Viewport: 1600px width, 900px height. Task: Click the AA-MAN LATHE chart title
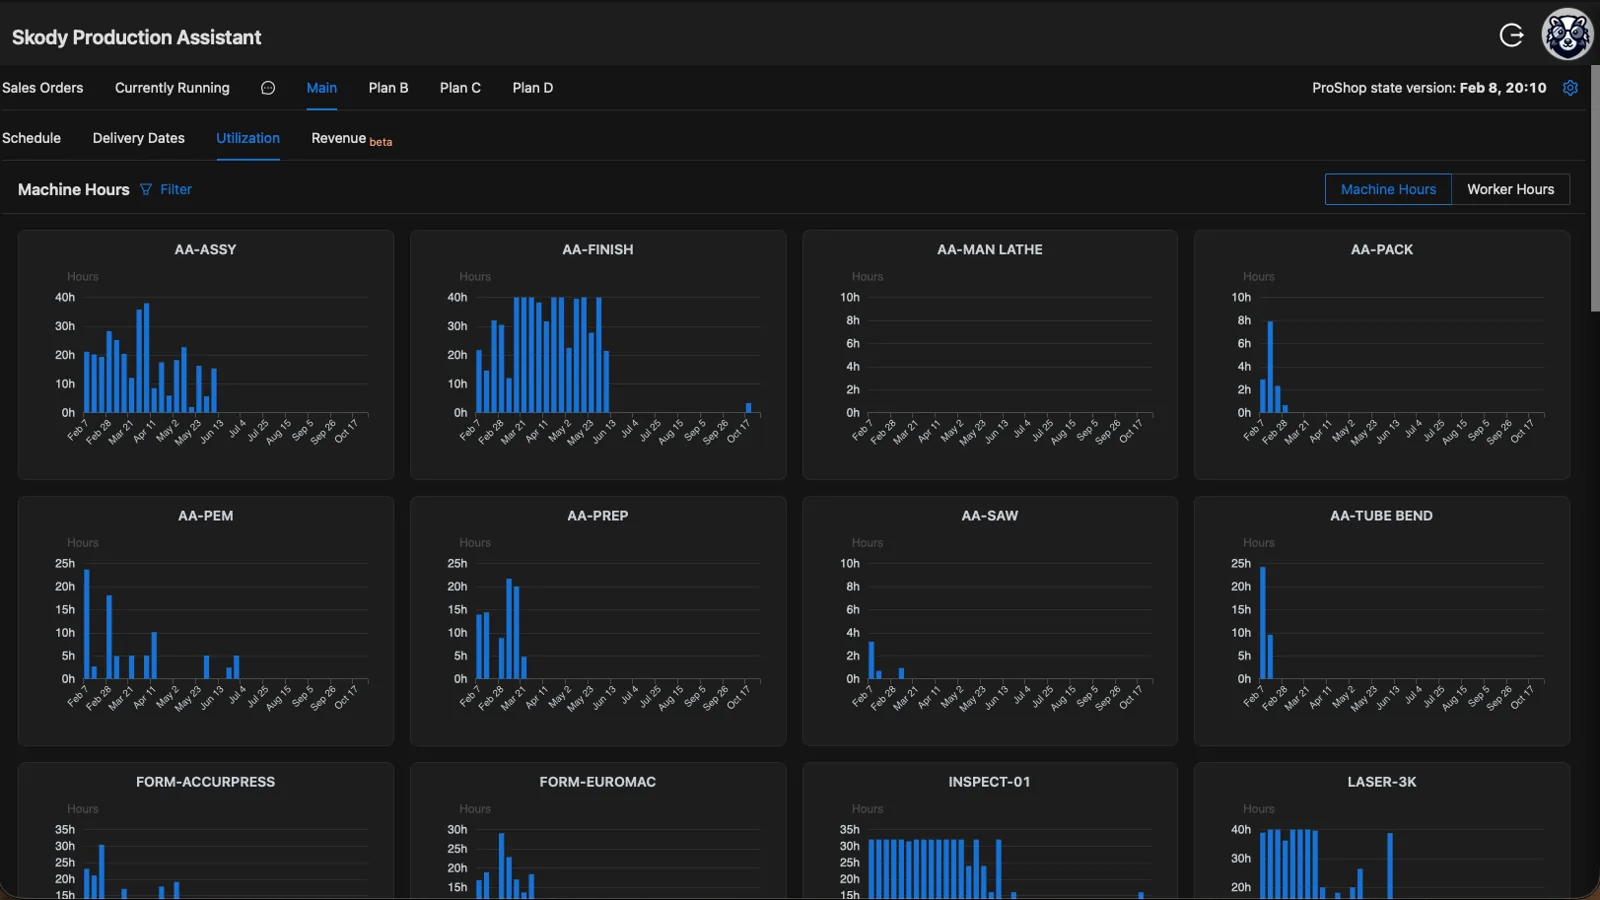click(x=989, y=249)
